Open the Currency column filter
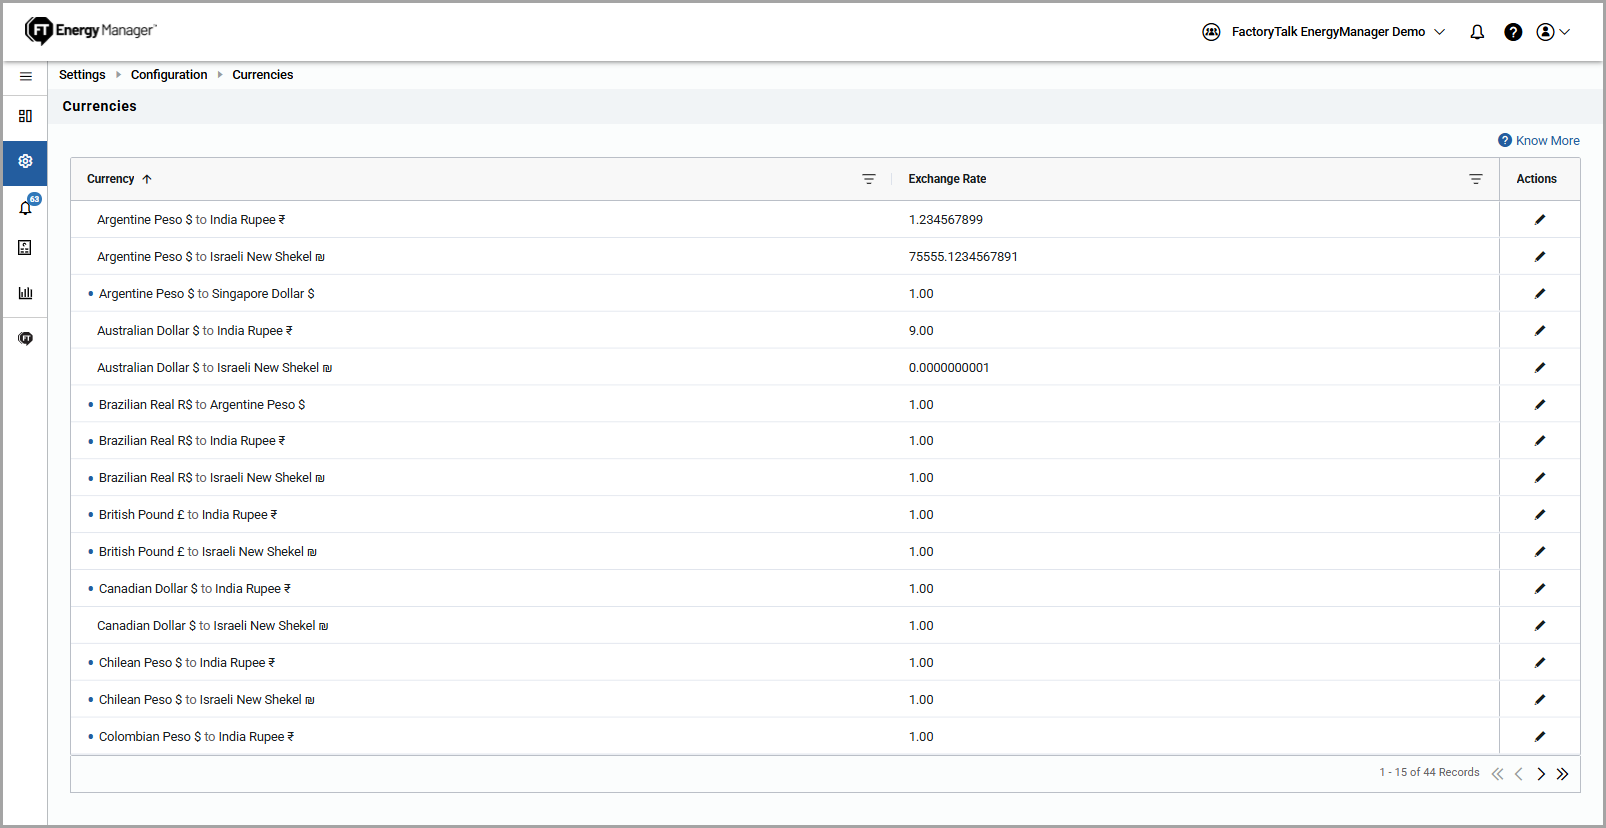The height and width of the screenshot is (828, 1606). (x=869, y=179)
